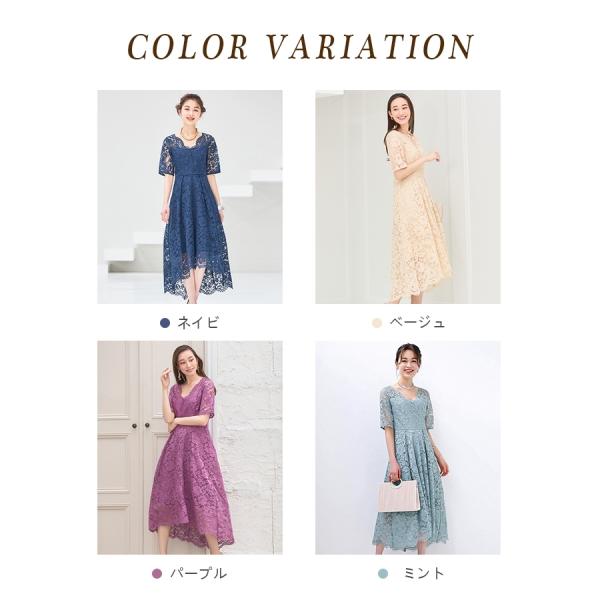Click the パープル color label

[198, 574]
